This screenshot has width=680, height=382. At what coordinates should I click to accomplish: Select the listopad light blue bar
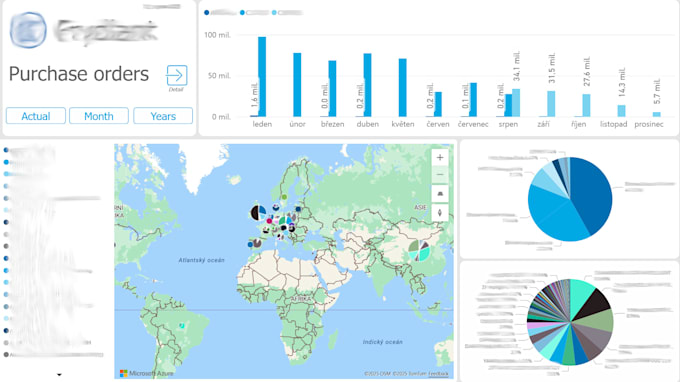[x=621, y=111]
